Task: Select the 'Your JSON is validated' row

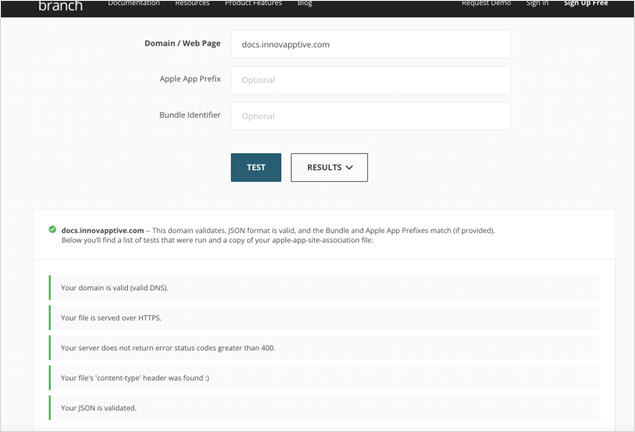Action: (324, 408)
